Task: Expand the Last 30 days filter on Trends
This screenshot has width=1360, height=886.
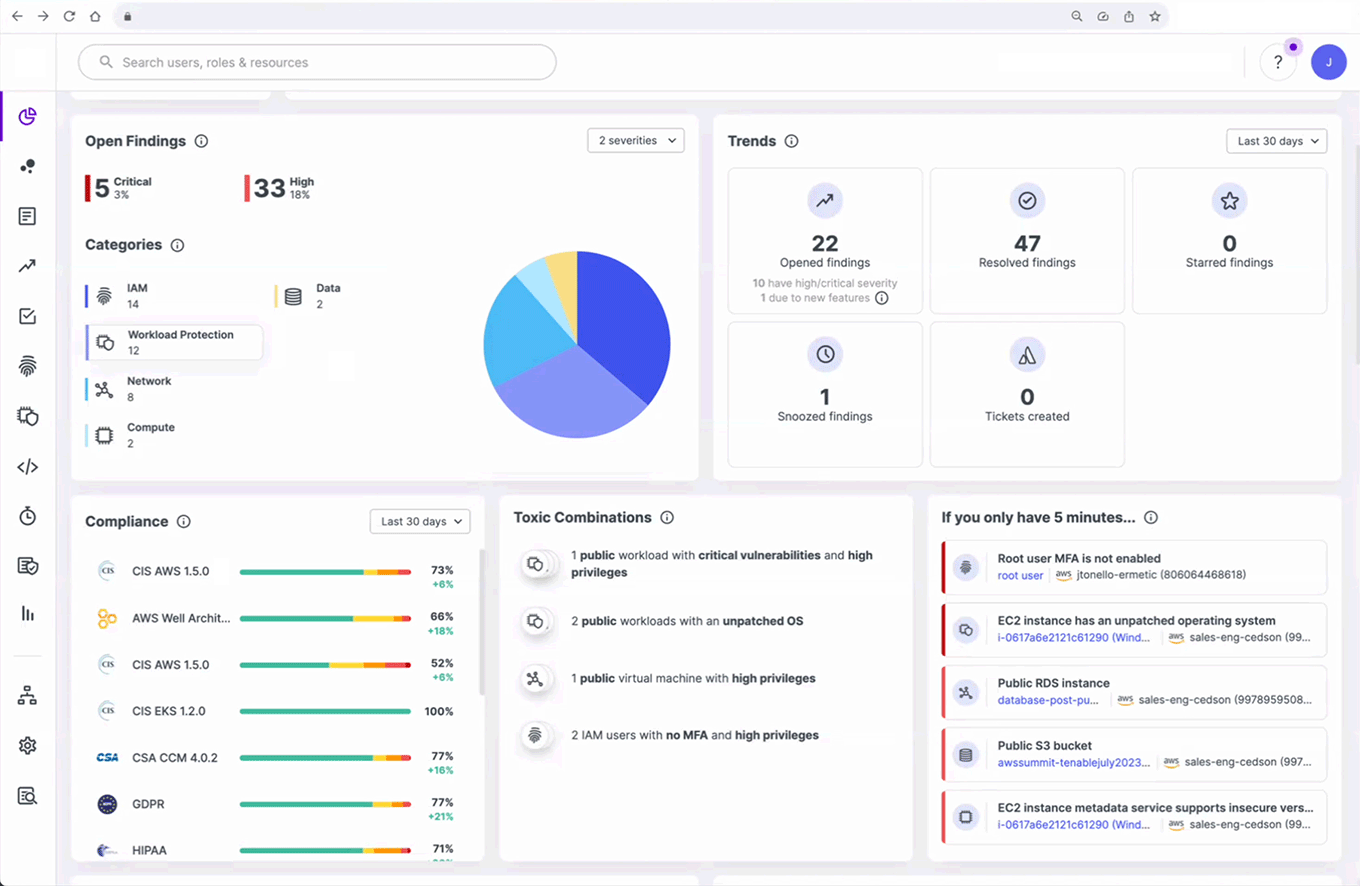Action: click(x=1276, y=140)
